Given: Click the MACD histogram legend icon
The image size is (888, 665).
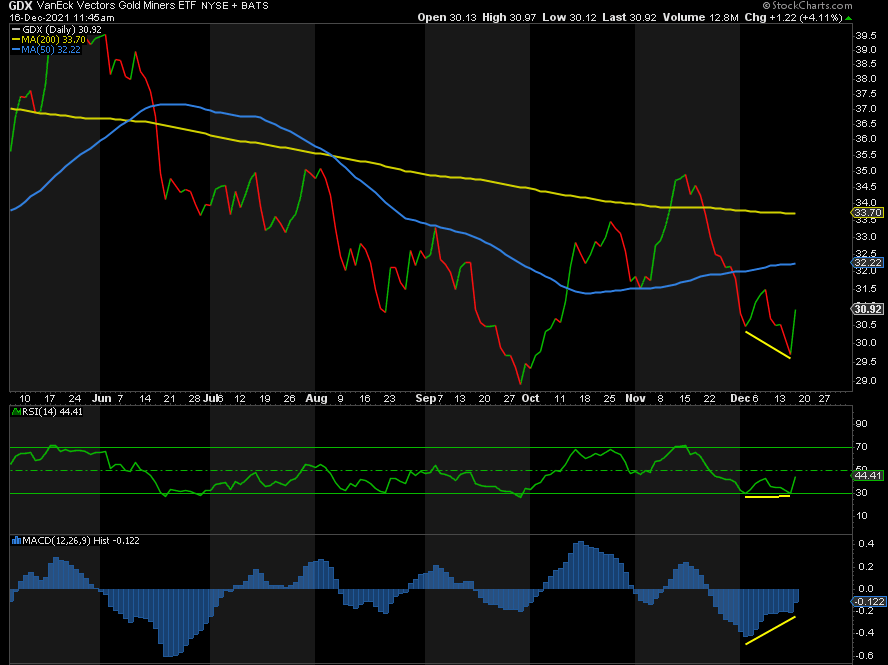Looking at the screenshot, I should tap(16, 541).
